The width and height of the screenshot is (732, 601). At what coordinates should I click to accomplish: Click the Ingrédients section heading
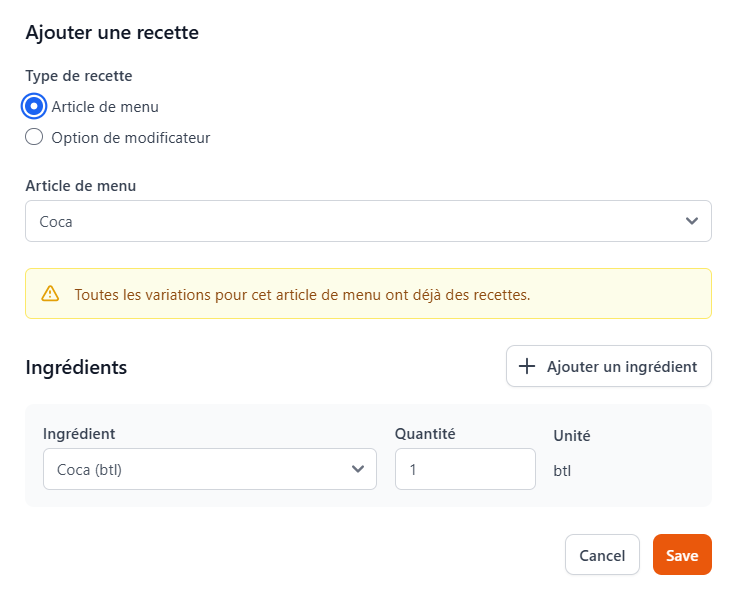point(76,367)
